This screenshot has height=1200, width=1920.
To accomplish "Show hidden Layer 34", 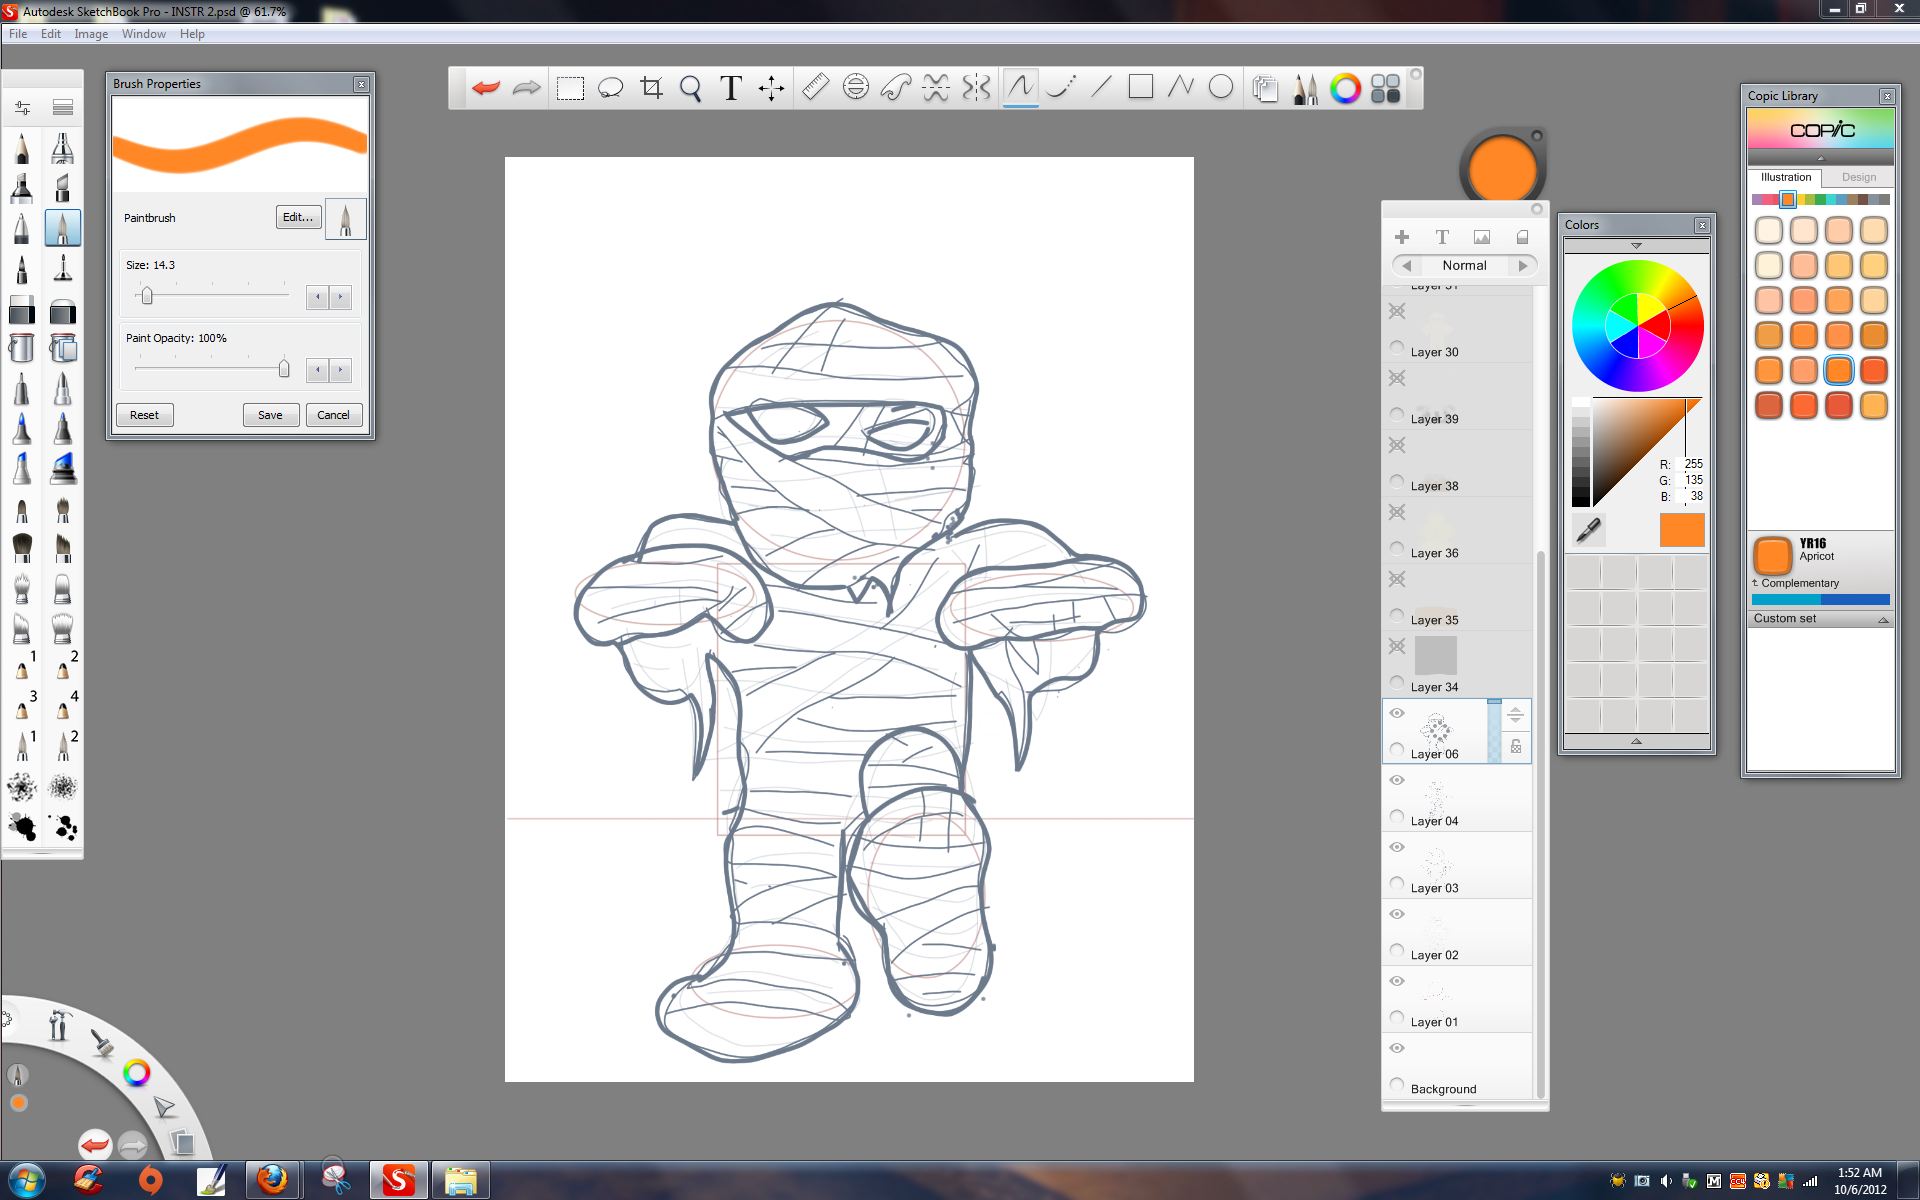I will [x=1397, y=646].
